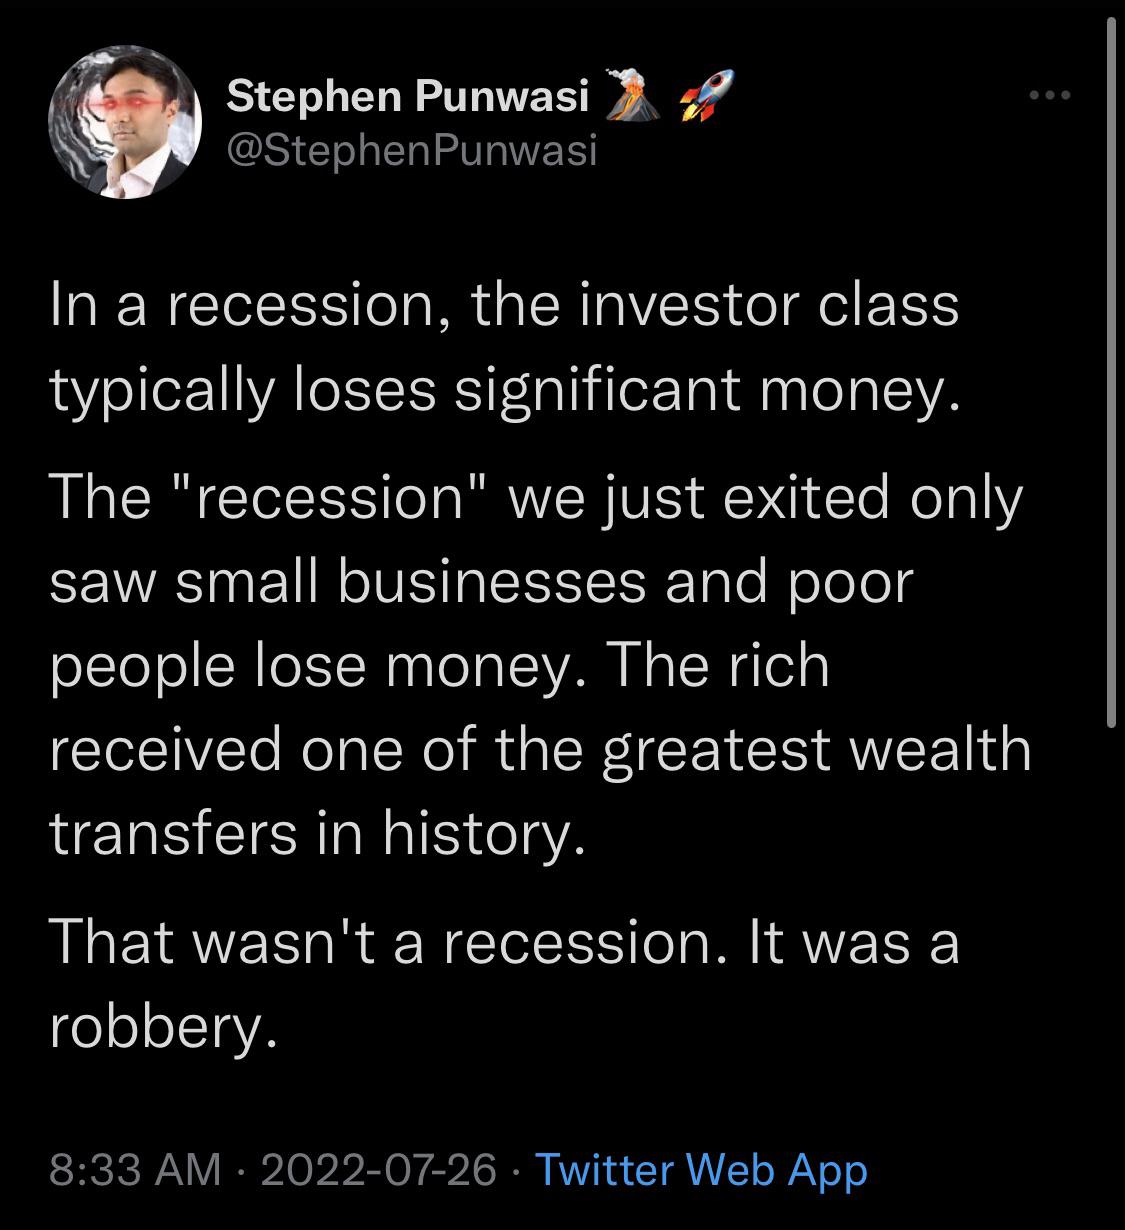Click the line "That wasn't a recession. It was a"
The image size is (1125, 1230).
(x=504, y=943)
